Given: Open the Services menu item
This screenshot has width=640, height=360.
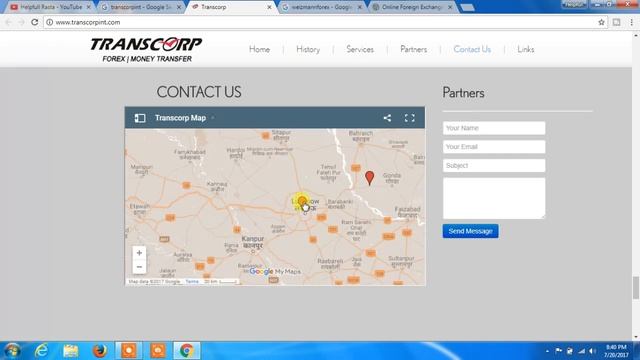Looking at the screenshot, I should pos(360,49).
